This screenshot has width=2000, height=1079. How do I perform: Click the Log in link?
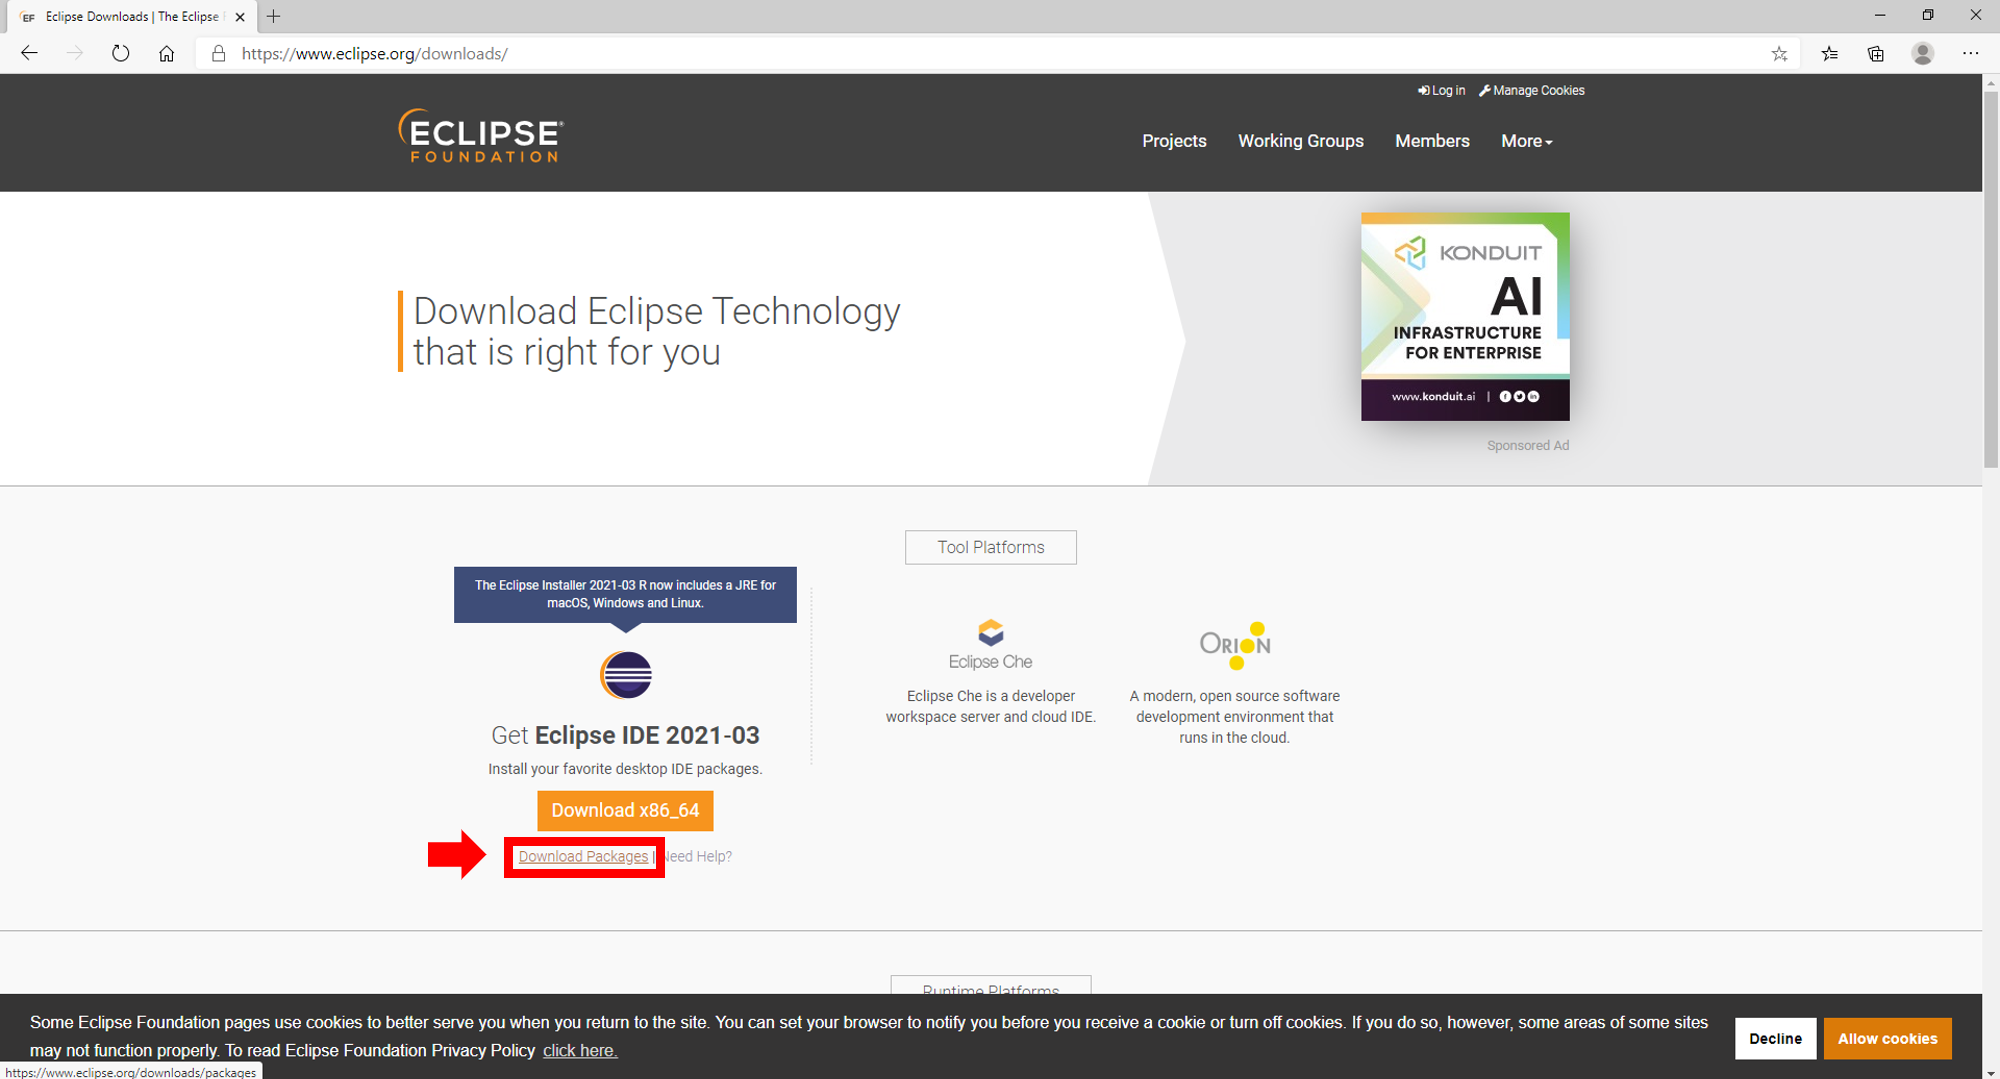[1441, 90]
